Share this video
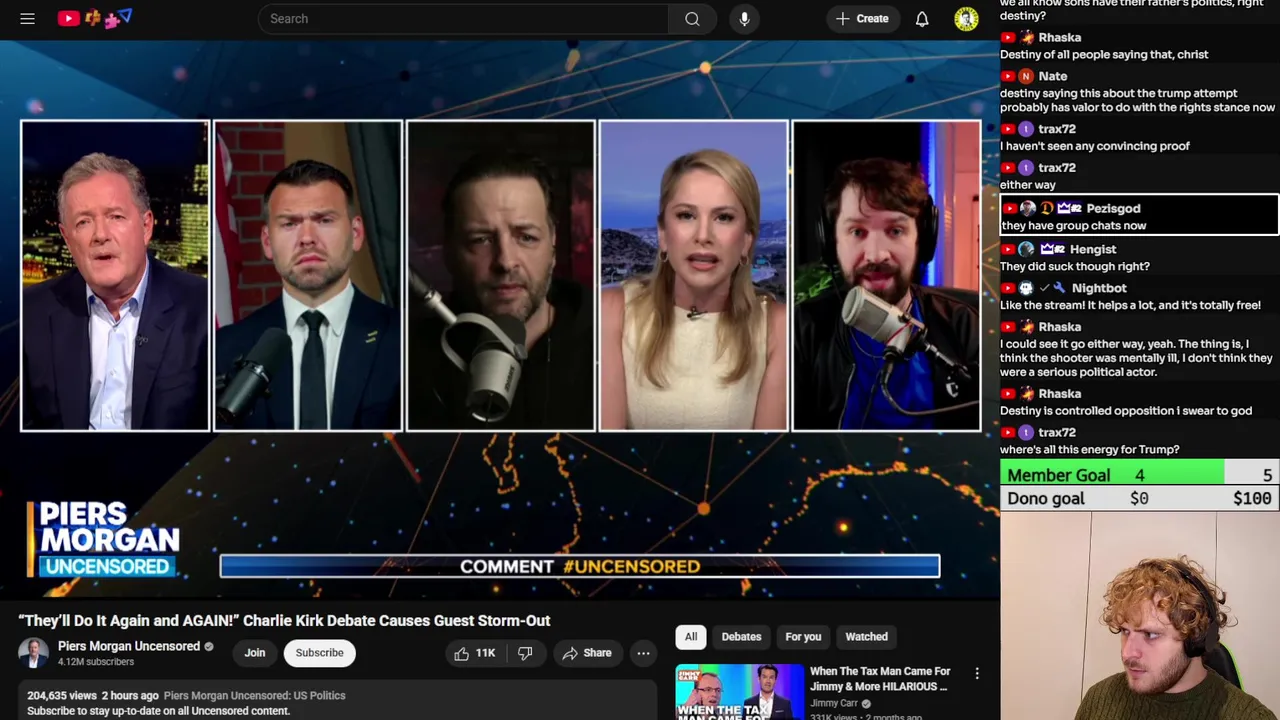 coord(586,653)
